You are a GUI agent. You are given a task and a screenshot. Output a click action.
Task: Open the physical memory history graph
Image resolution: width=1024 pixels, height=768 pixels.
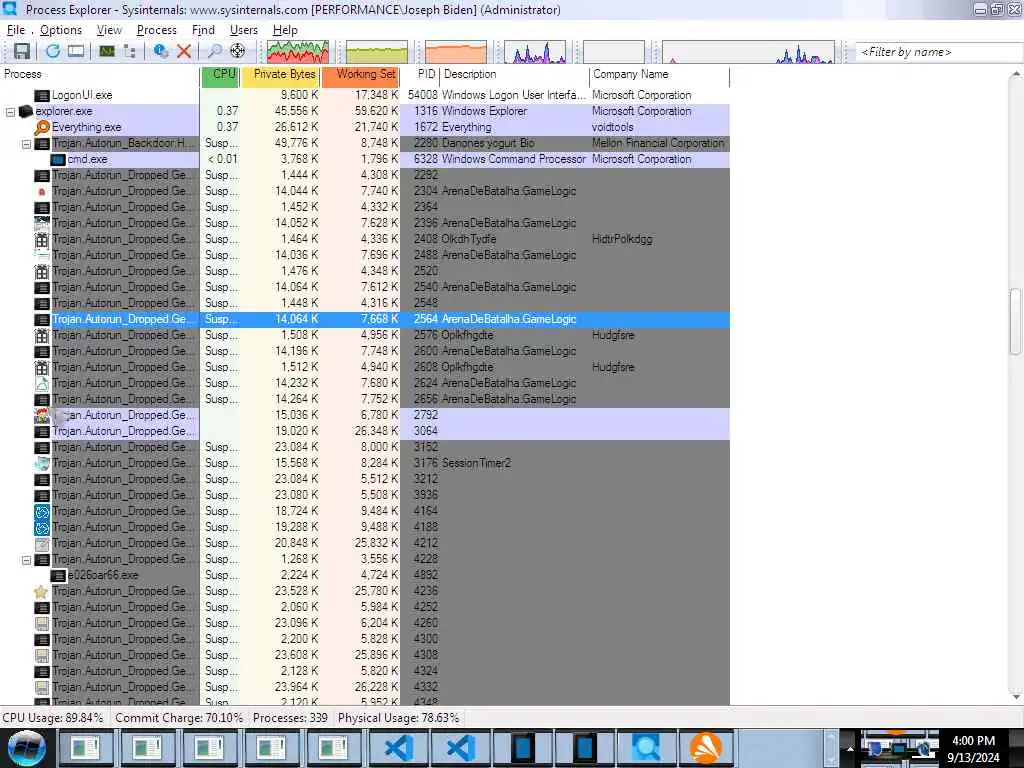[x=456, y=52]
